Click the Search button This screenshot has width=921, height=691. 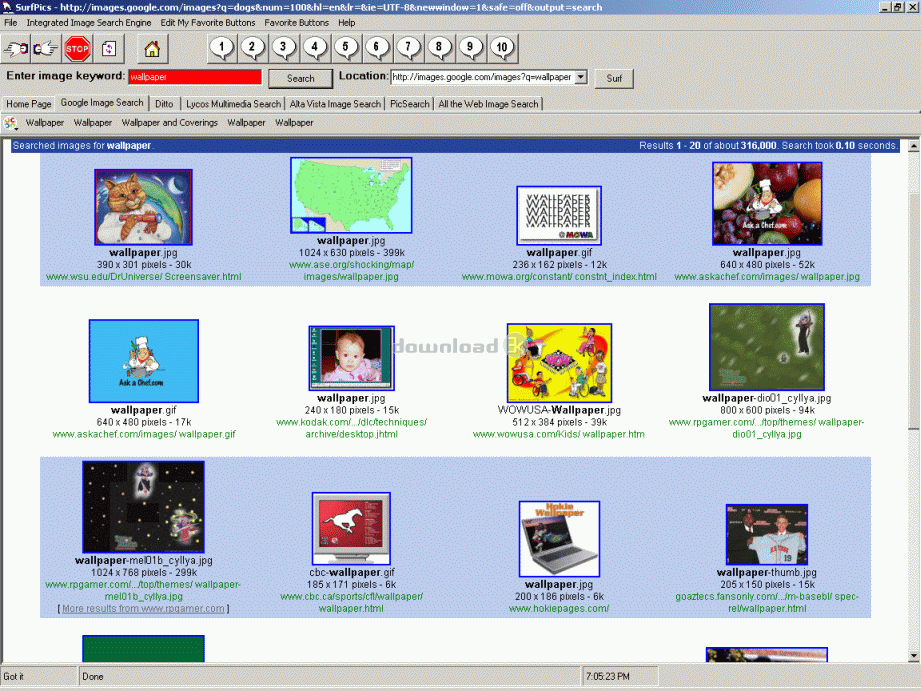(x=300, y=78)
